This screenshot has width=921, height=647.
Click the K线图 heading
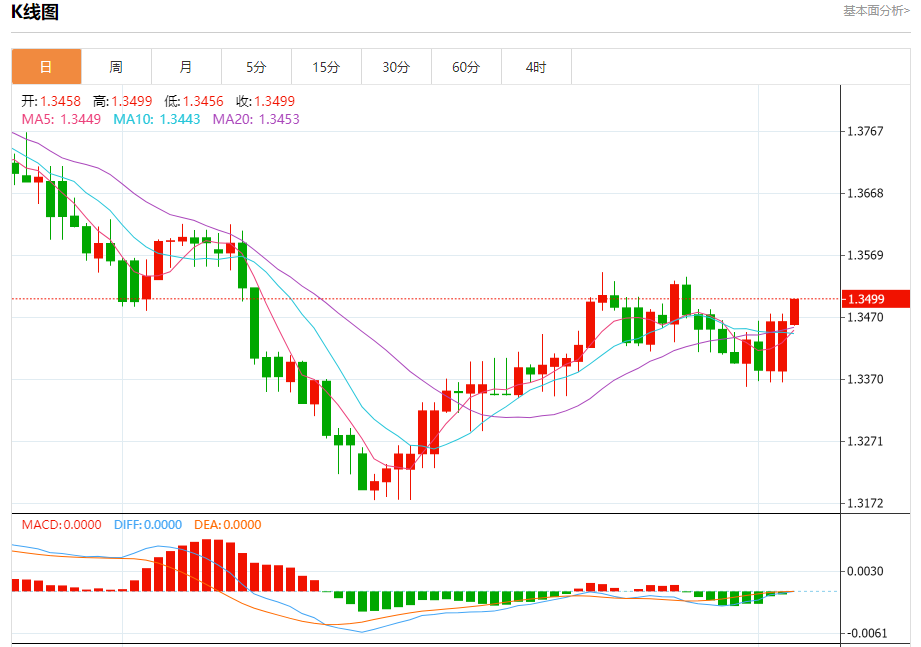[35, 12]
